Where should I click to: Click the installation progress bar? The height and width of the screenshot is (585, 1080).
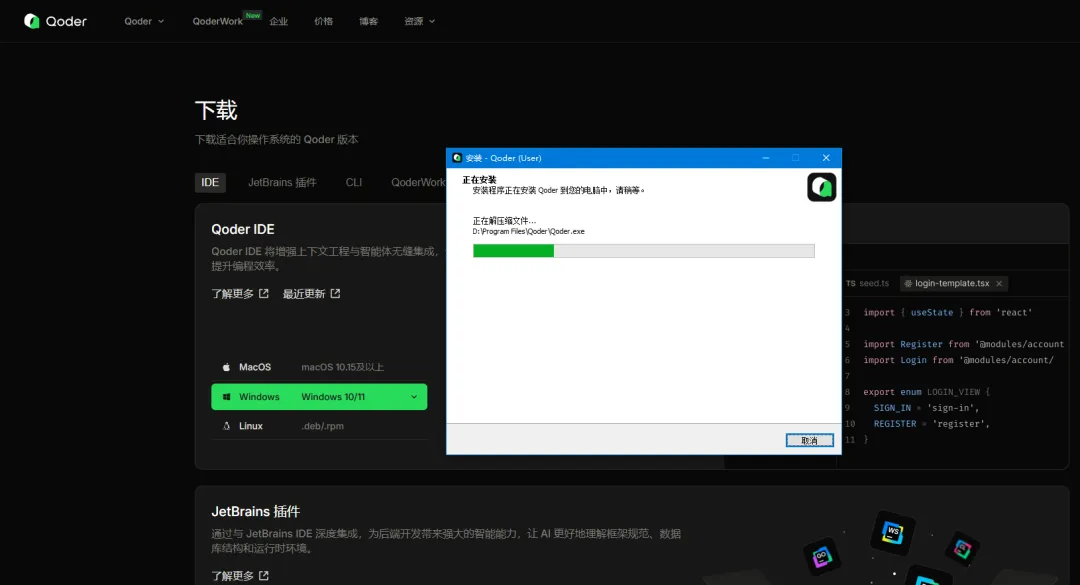pos(643,251)
